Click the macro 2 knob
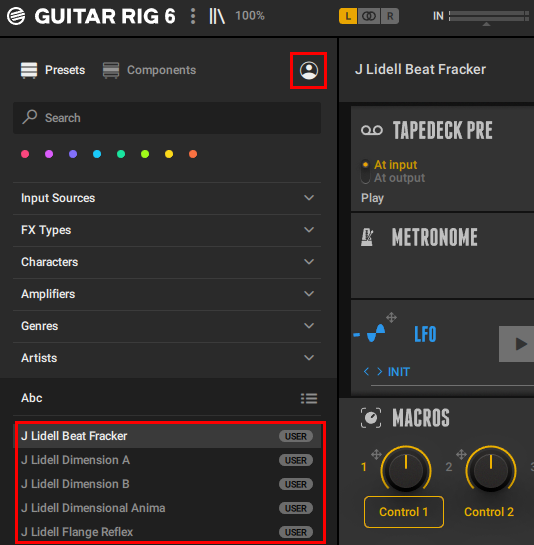The image size is (534, 545). pos(491,470)
